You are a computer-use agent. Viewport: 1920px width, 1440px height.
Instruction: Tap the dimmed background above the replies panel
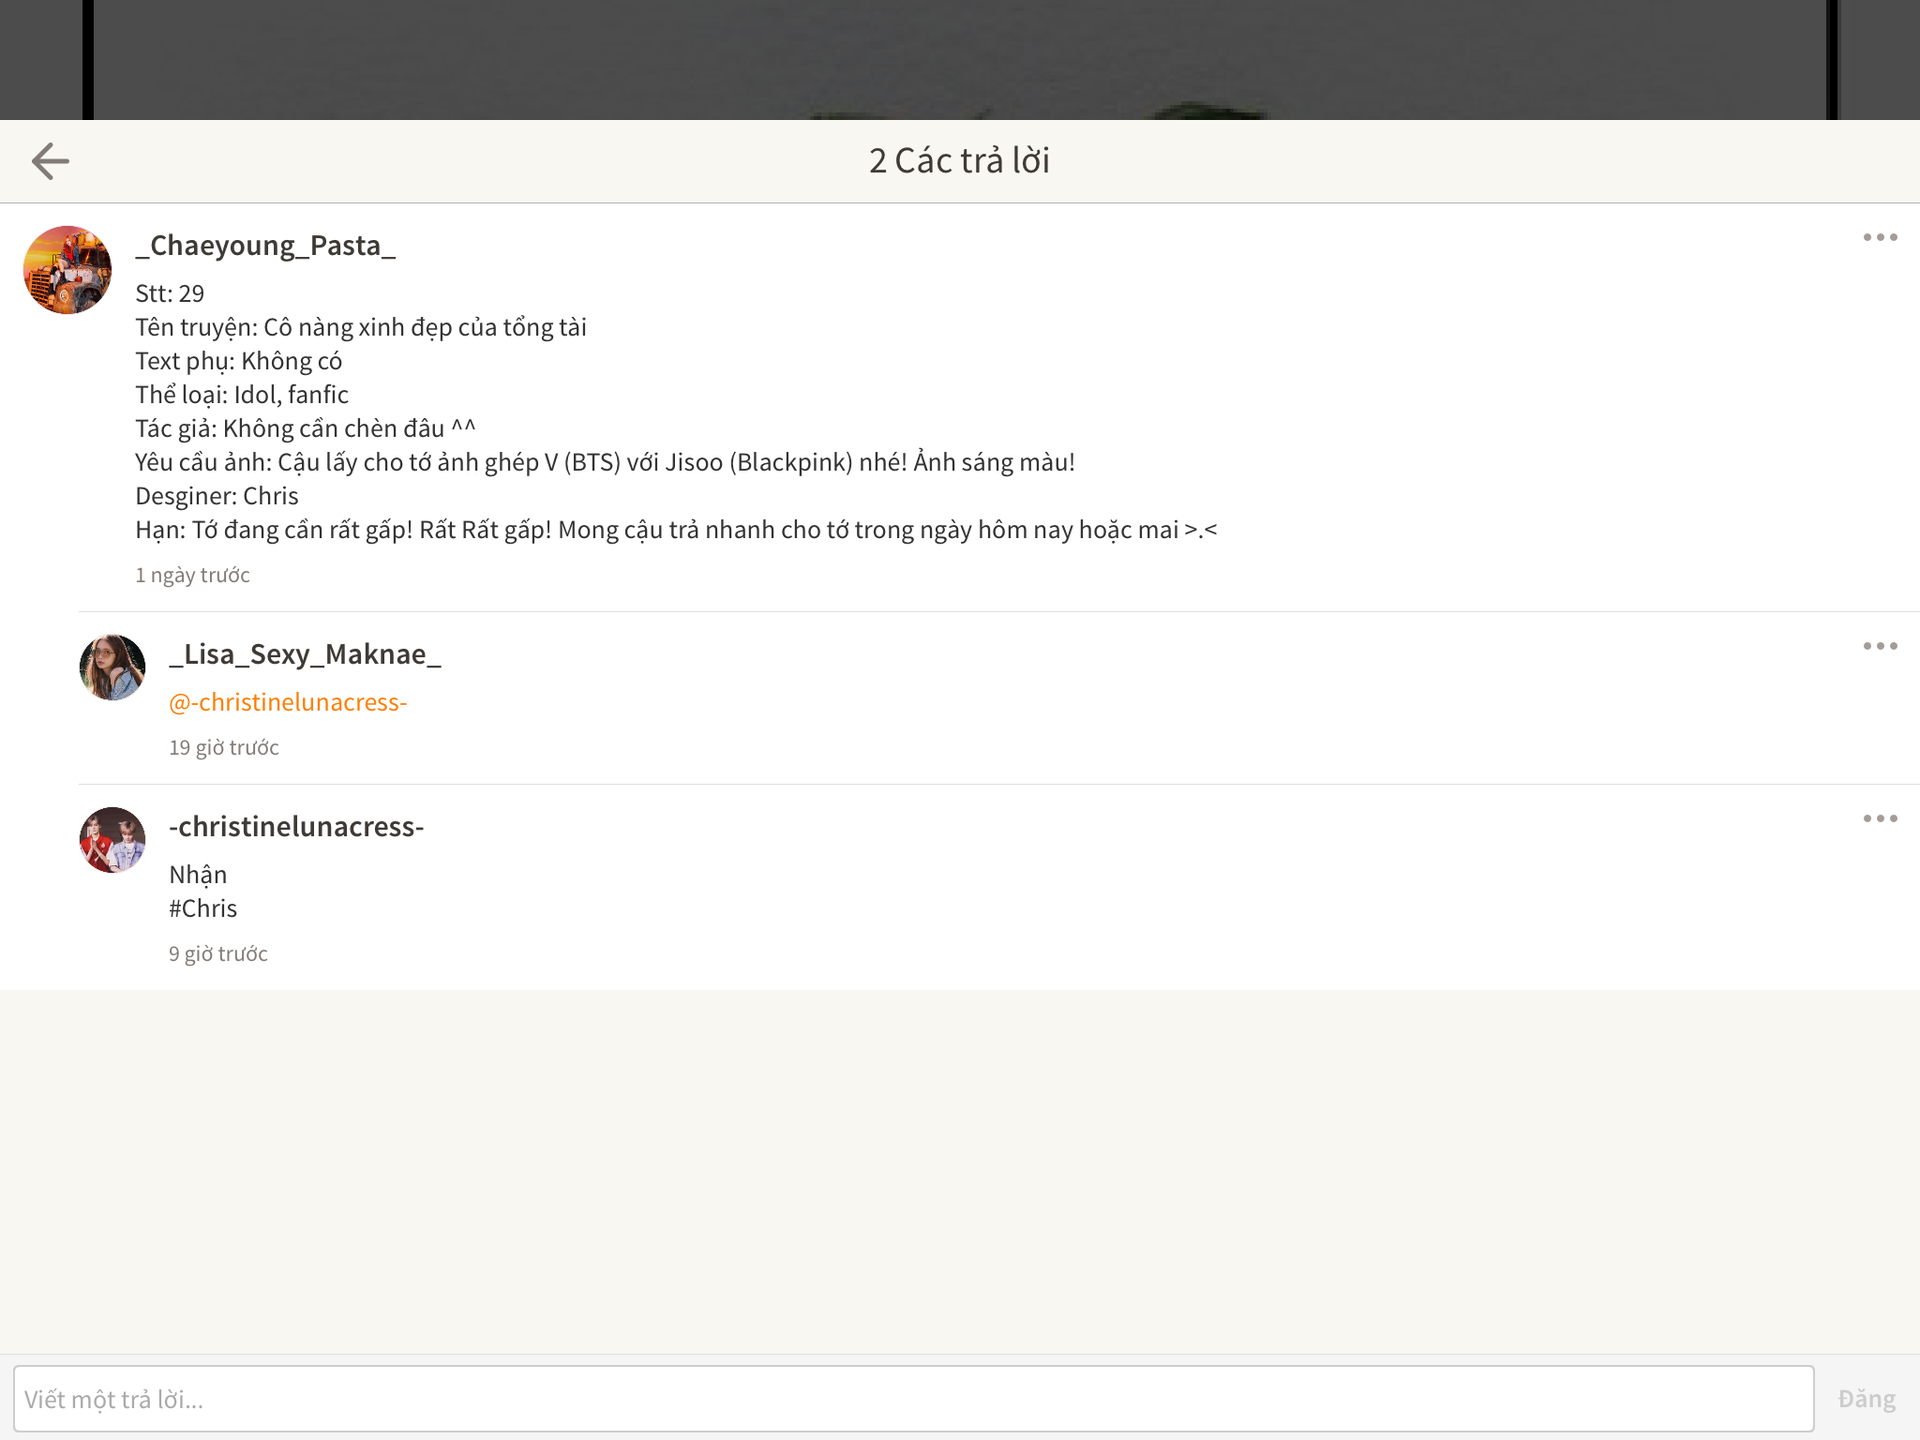[960, 58]
